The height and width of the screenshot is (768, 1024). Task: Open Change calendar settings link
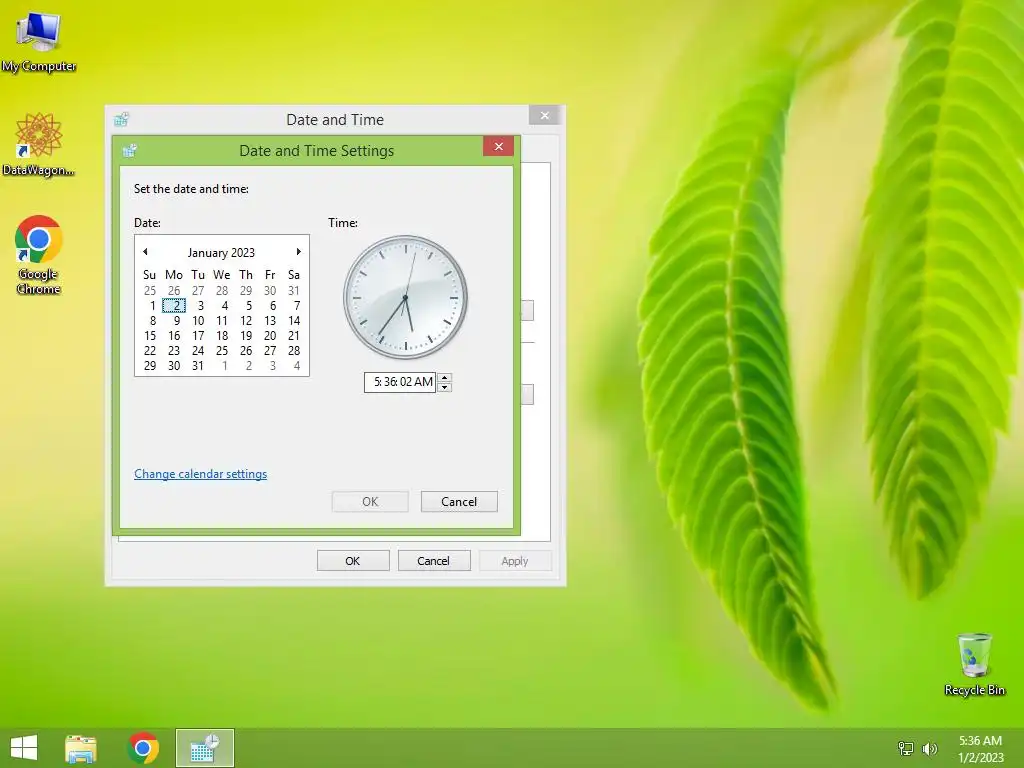pos(200,474)
